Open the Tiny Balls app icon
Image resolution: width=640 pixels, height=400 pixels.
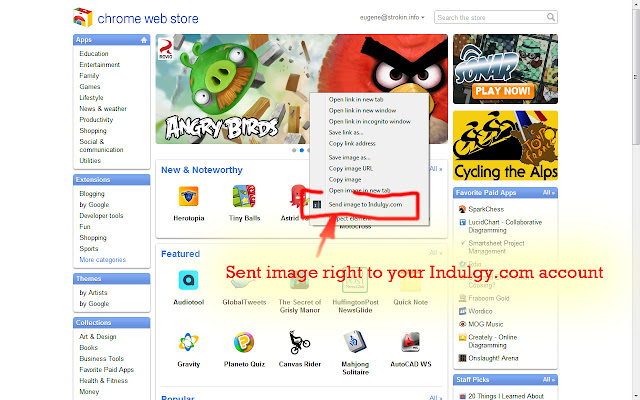(x=244, y=196)
